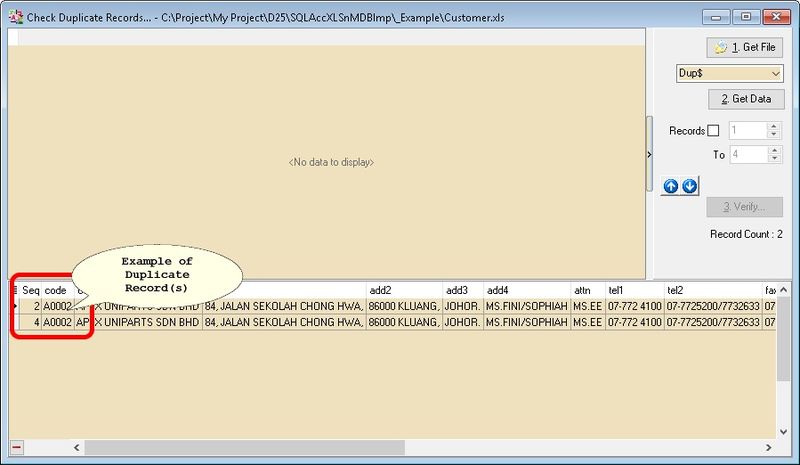The width and height of the screenshot is (800, 465).
Task: Click the Records start number field
Action: (745, 130)
